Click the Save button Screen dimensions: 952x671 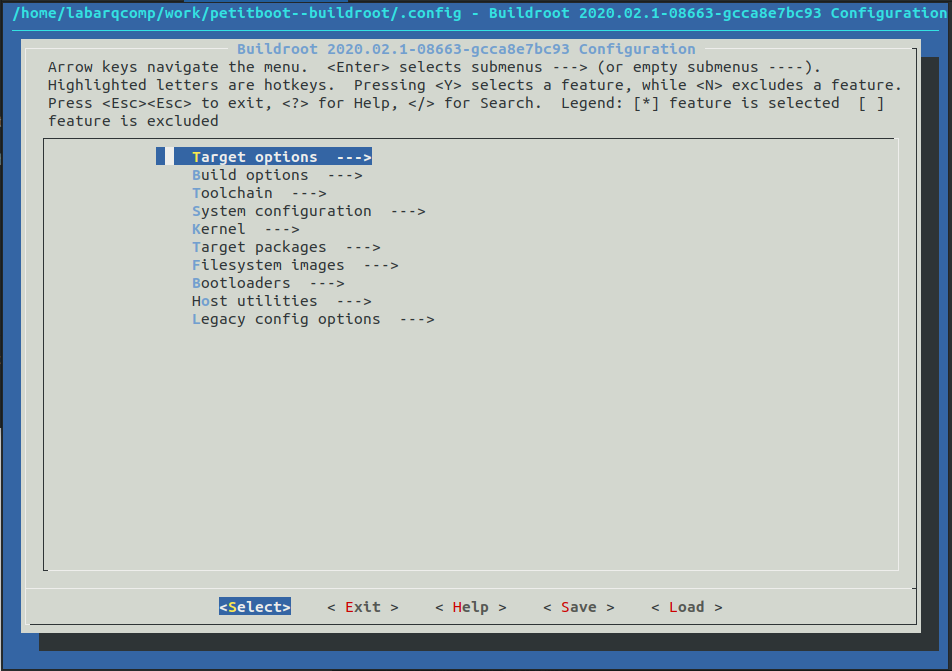coord(579,607)
